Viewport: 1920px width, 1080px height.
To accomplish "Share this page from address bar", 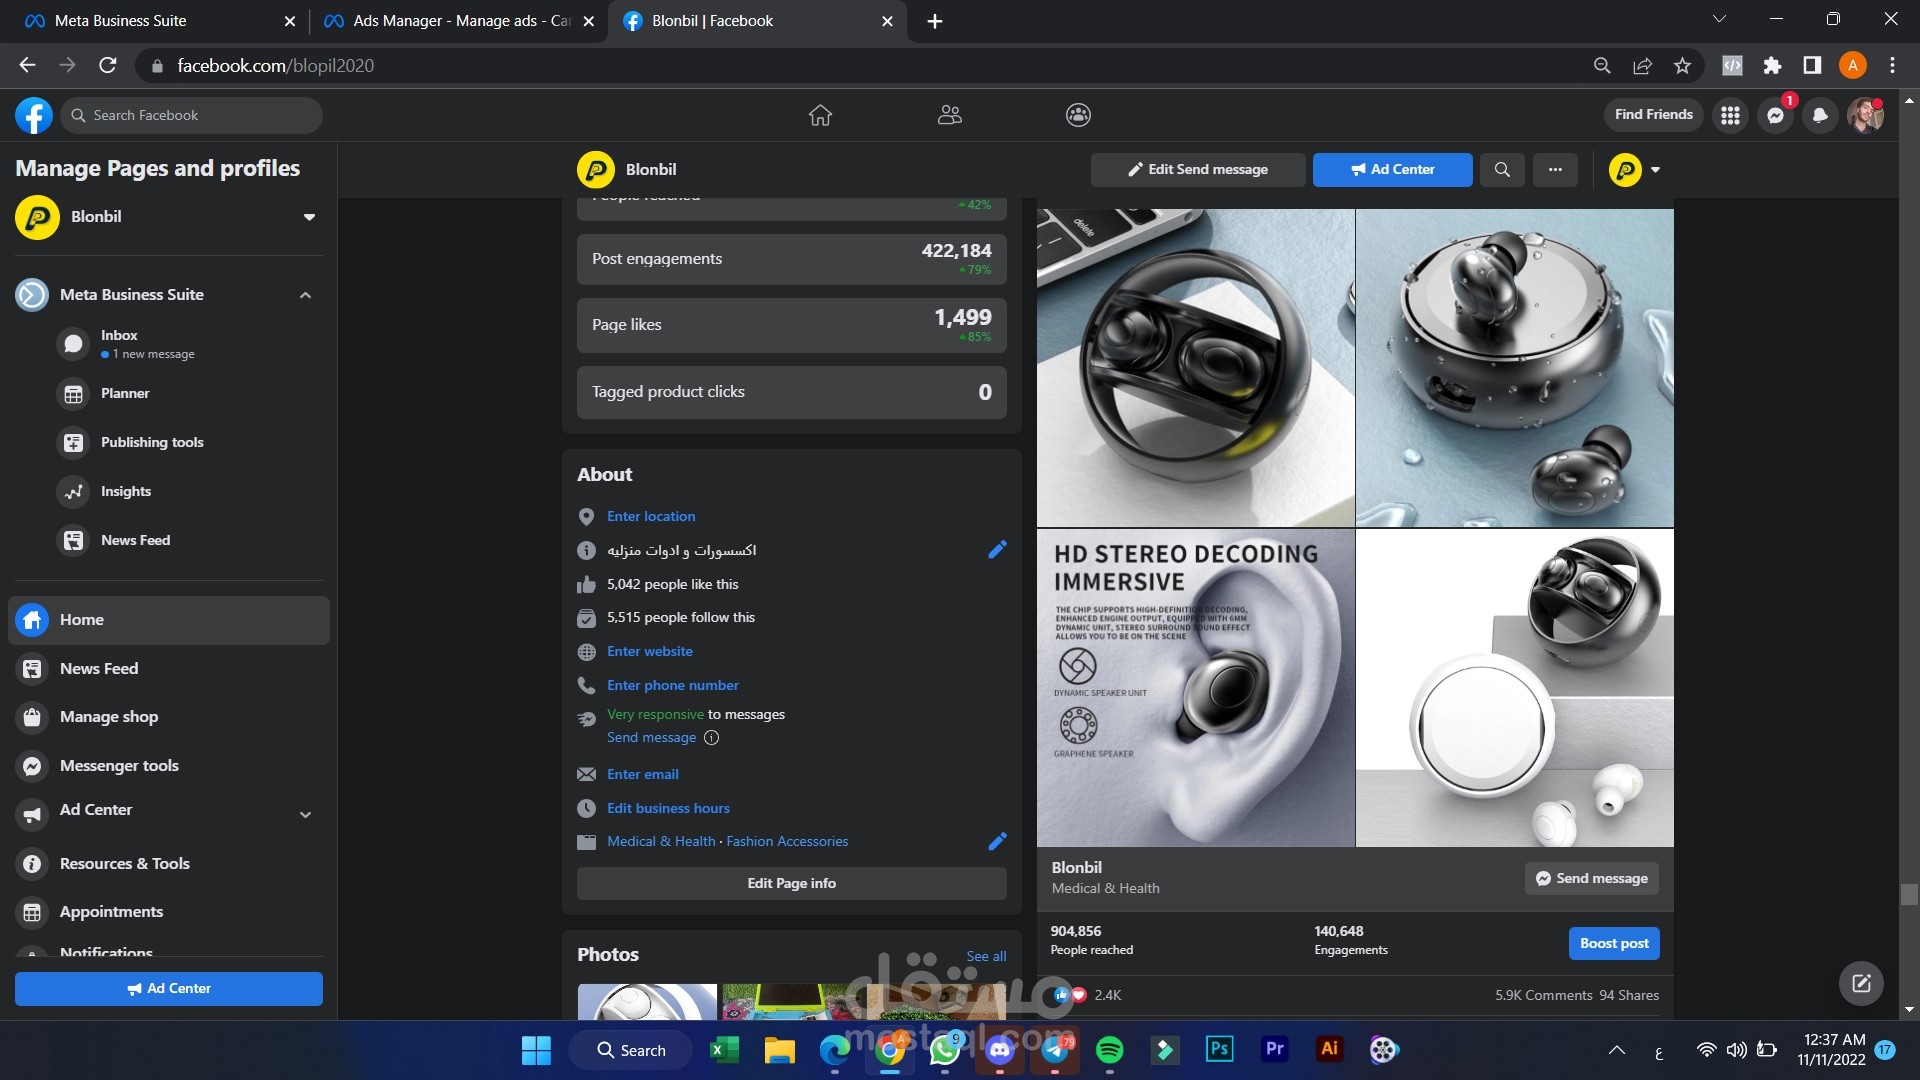I will point(1642,66).
